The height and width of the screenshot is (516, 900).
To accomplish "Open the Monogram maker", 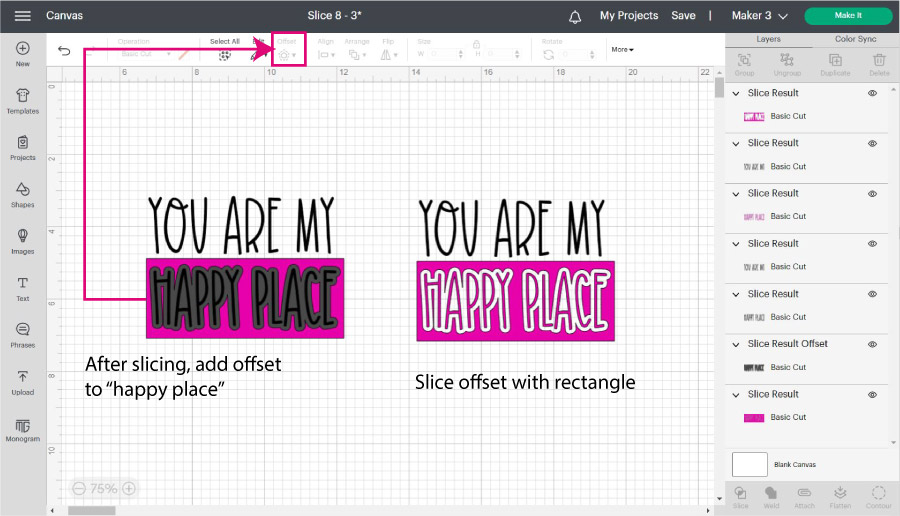I will click(x=22, y=430).
